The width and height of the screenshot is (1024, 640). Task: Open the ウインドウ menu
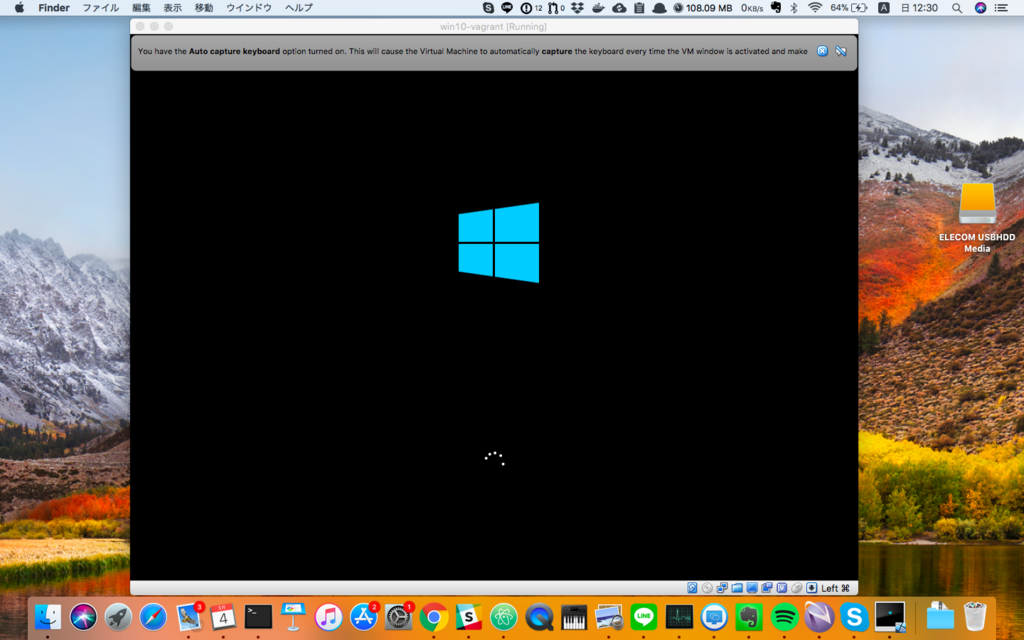click(249, 8)
